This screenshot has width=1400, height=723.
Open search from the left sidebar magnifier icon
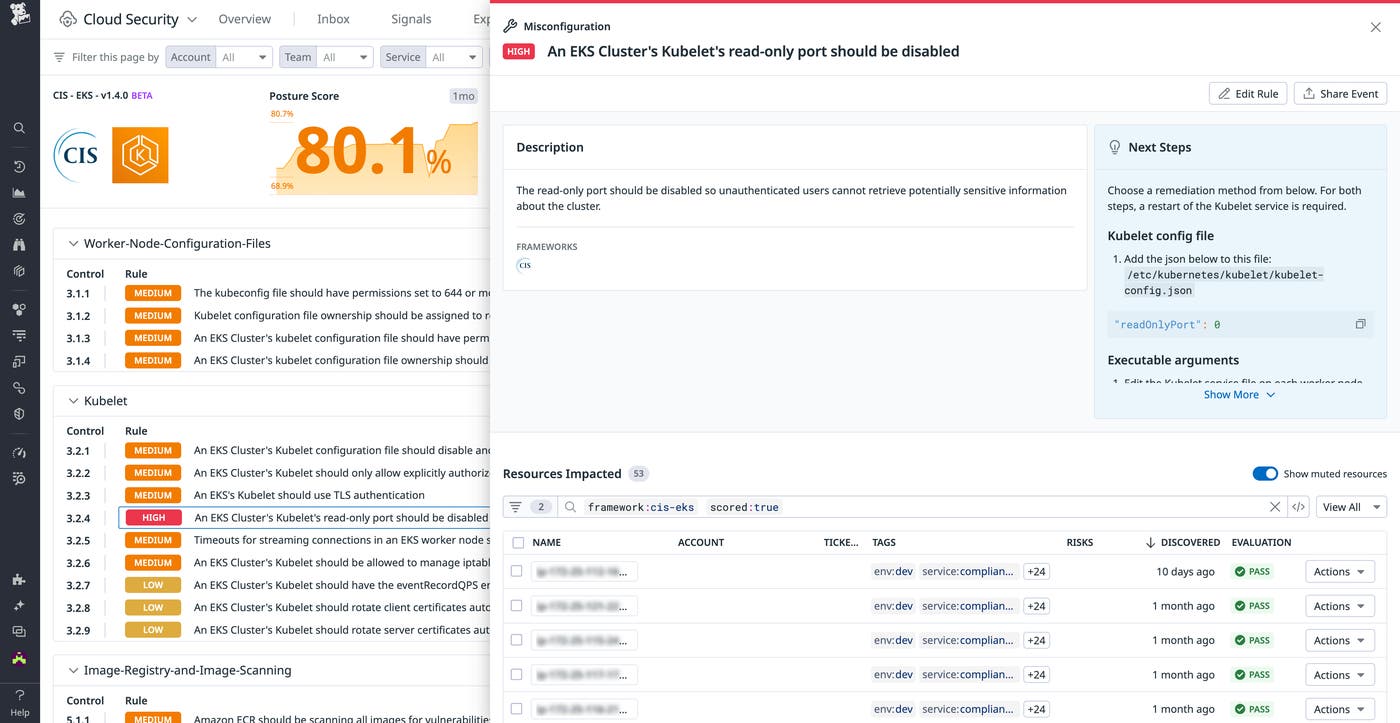coord(18,128)
